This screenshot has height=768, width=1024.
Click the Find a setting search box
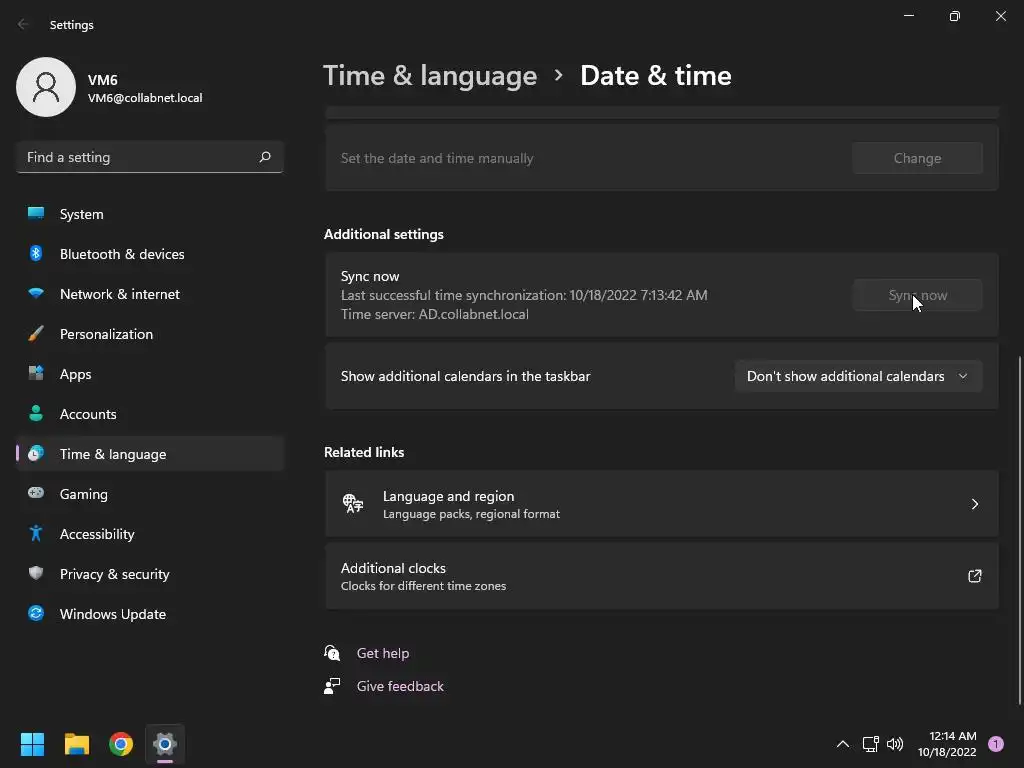(150, 157)
